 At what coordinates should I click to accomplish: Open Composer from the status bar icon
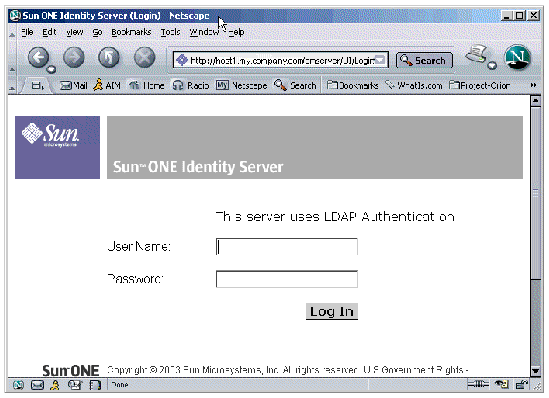pyautogui.click(x=75, y=385)
